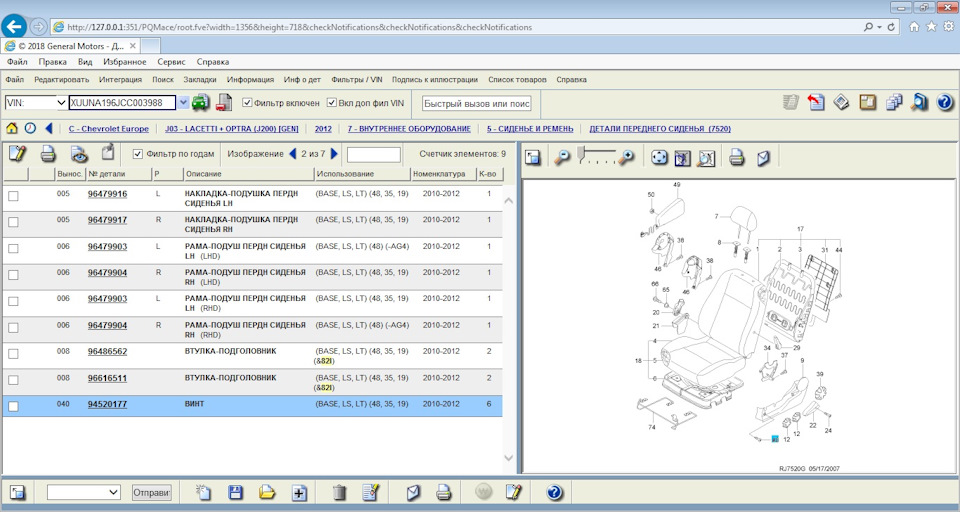Click parts list scrollbar down arrow
This screenshot has height=512, width=960.
pyautogui.click(x=508, y=457)
